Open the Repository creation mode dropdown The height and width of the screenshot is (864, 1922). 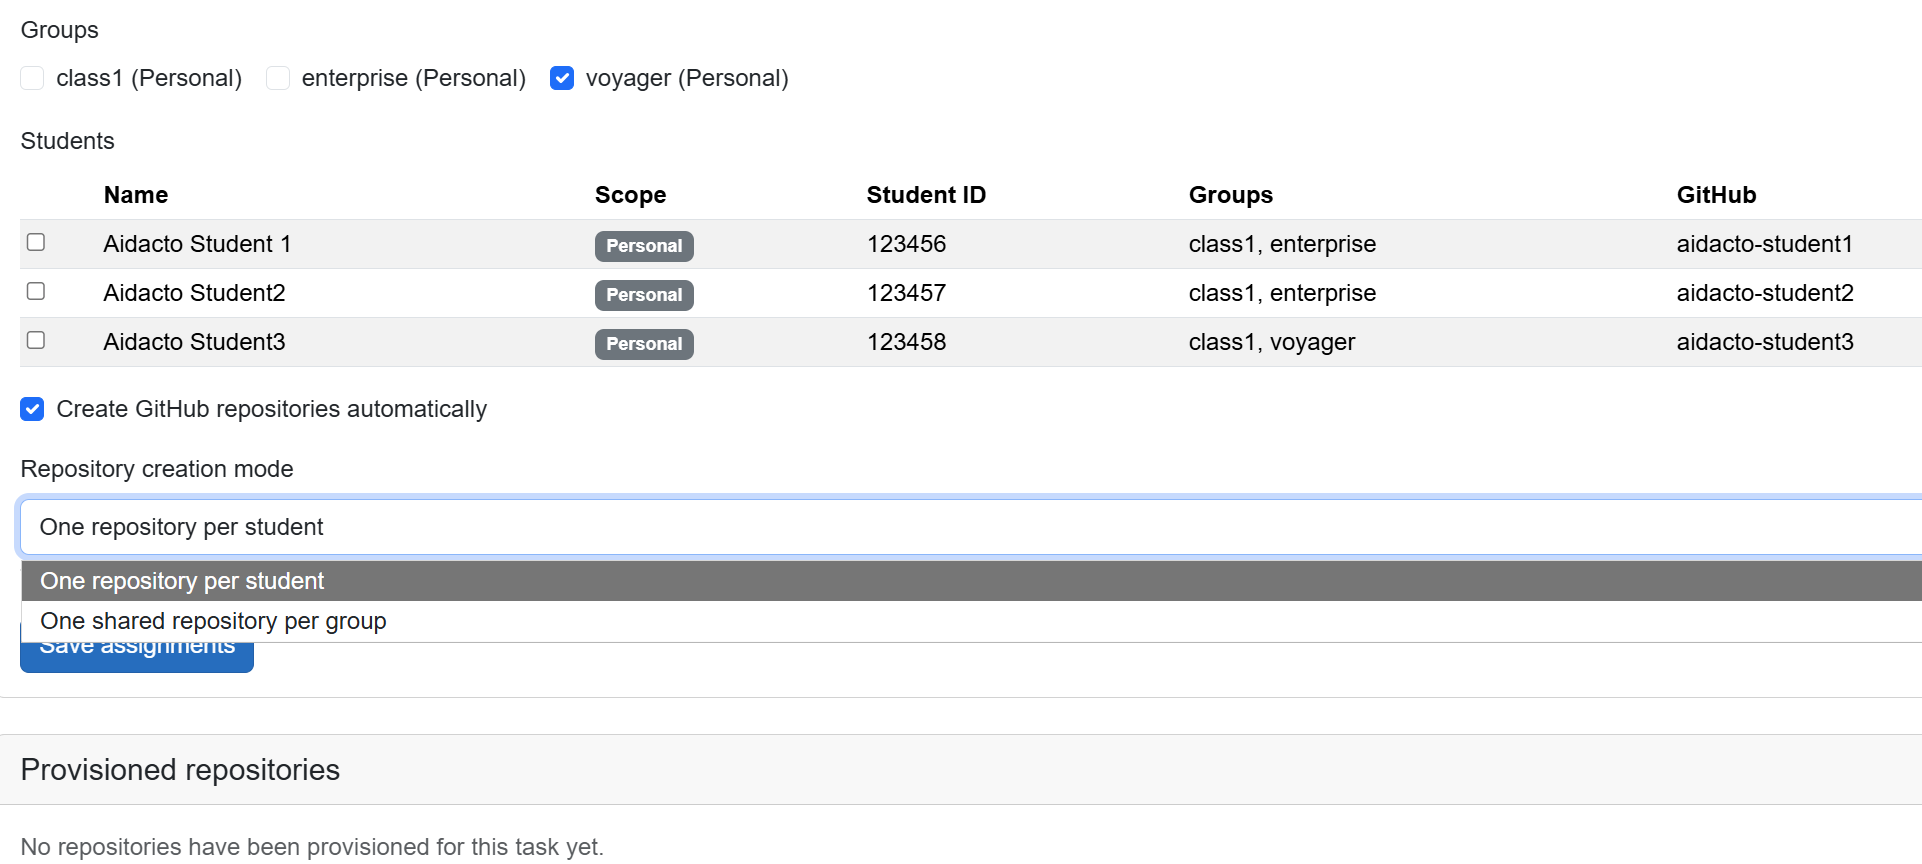(x=970, y=527)
